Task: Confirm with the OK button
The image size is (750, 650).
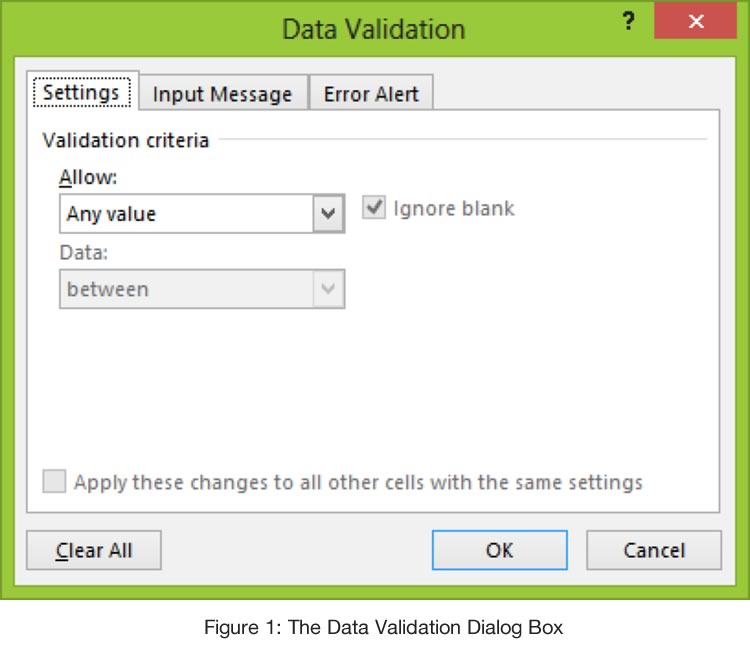Action: coord(499,550)
